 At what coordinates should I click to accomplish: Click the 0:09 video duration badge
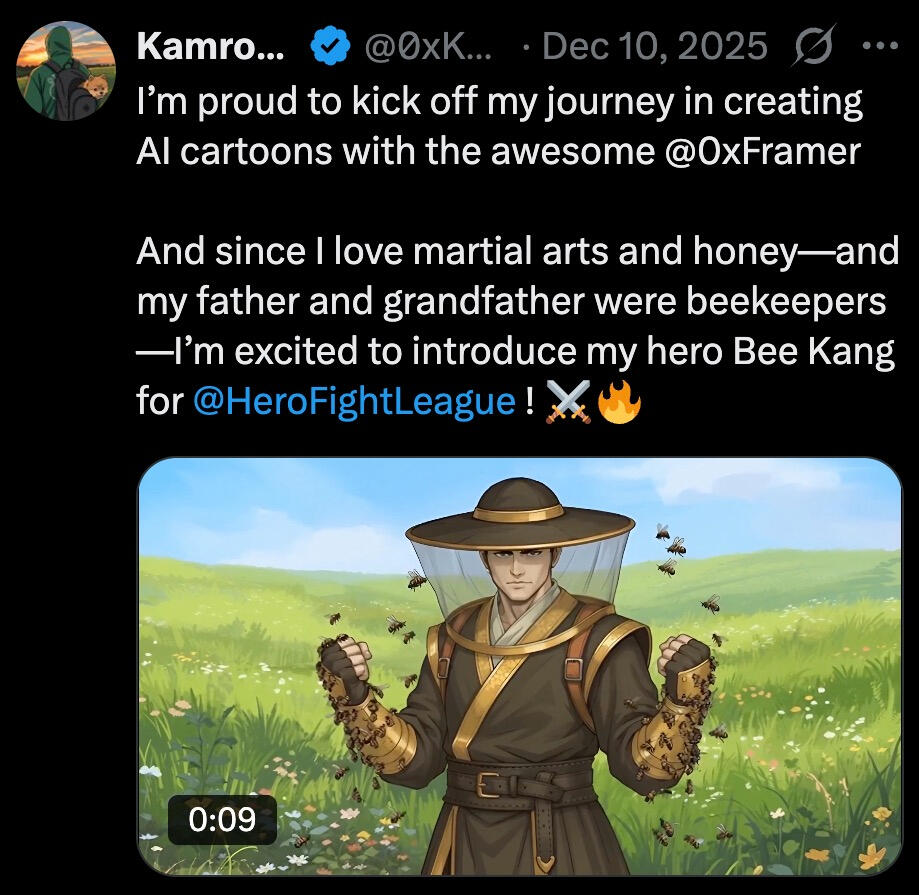(221, 821)
